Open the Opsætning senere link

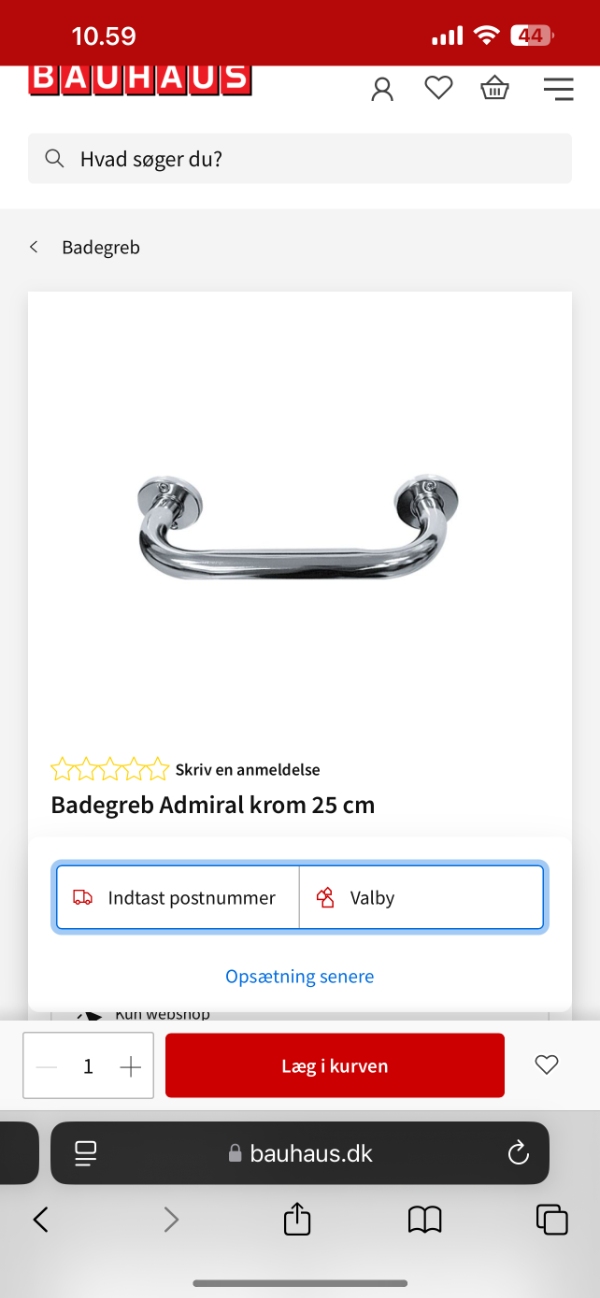(299, 976)
